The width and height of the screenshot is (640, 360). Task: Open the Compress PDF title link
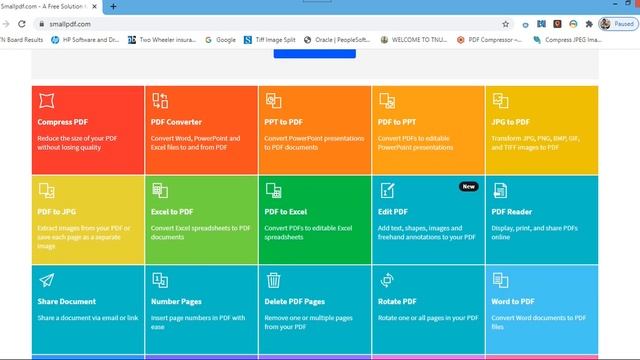[62, 122]
